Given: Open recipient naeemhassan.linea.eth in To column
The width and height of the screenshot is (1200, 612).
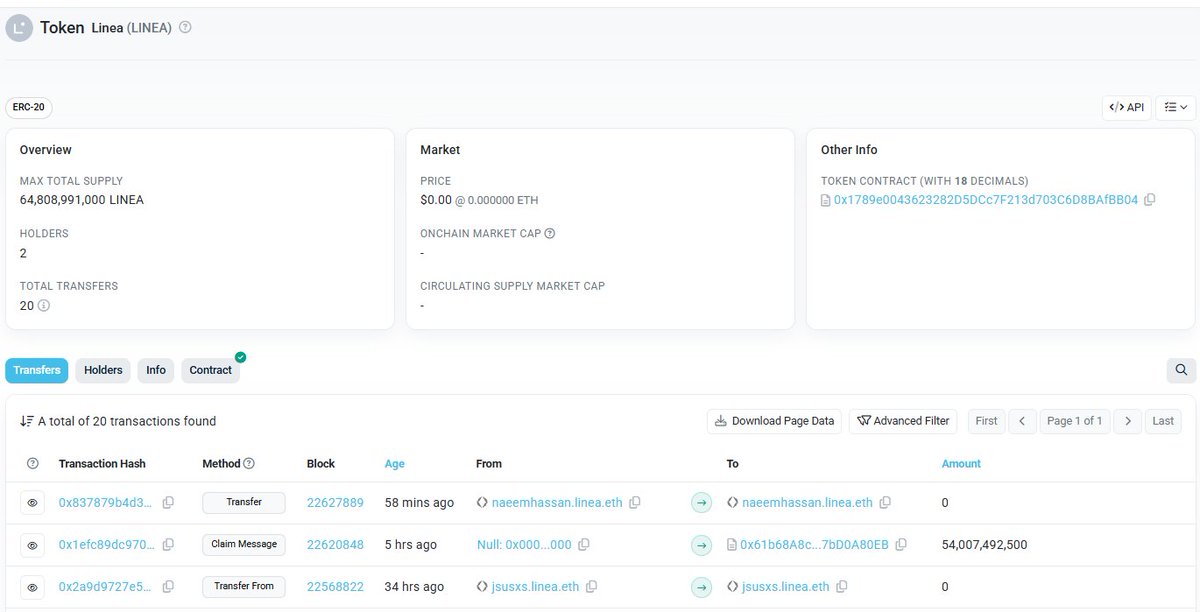Looking at the screenshot, I should pyautogui.click(x=807, y=503).
